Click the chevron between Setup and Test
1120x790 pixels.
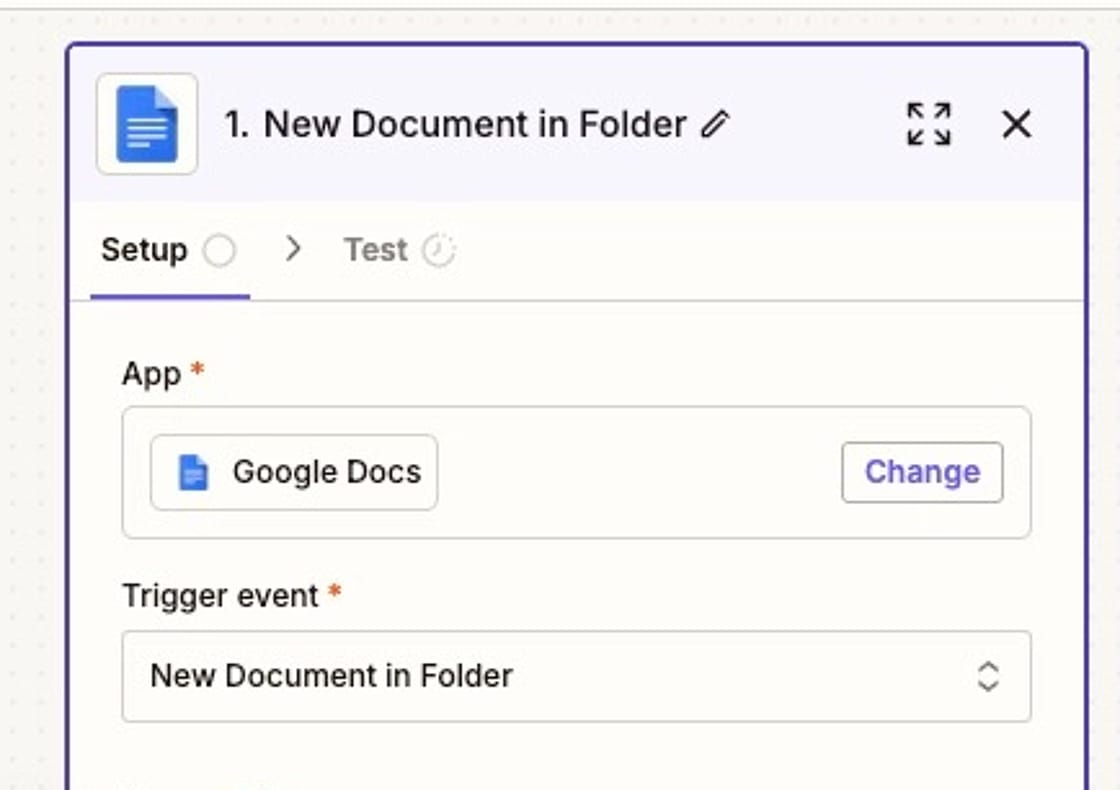point(293,249)
